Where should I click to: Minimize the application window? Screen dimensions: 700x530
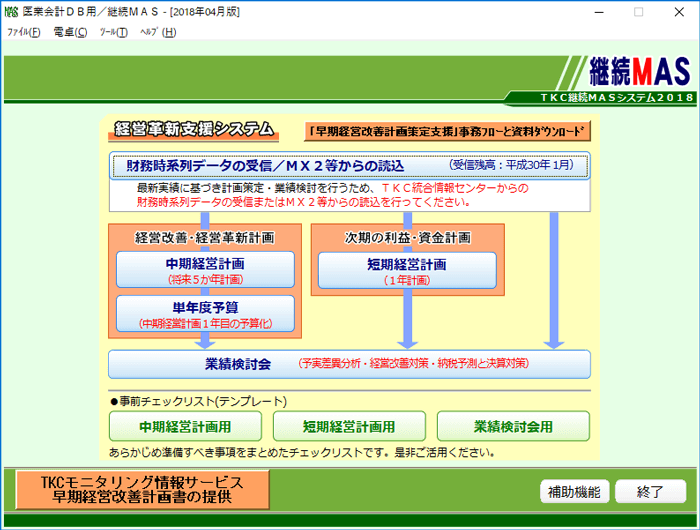592,11
